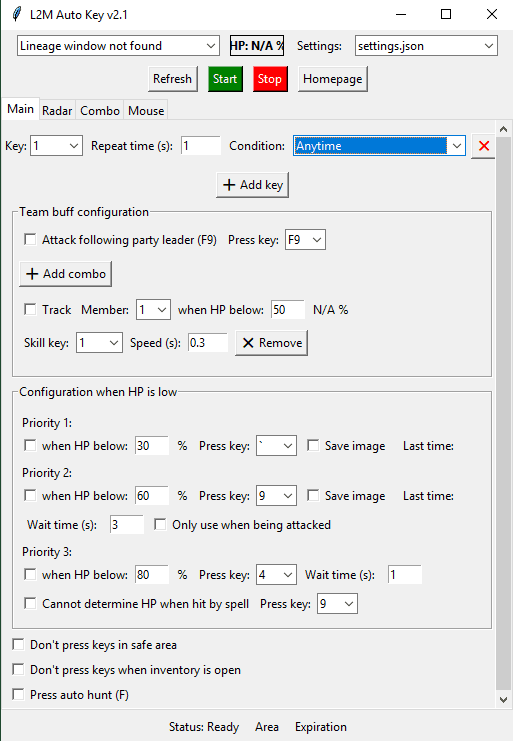Expand the settings.json dropdown
The image size is (513, 741).
click(x=426, y=46)
